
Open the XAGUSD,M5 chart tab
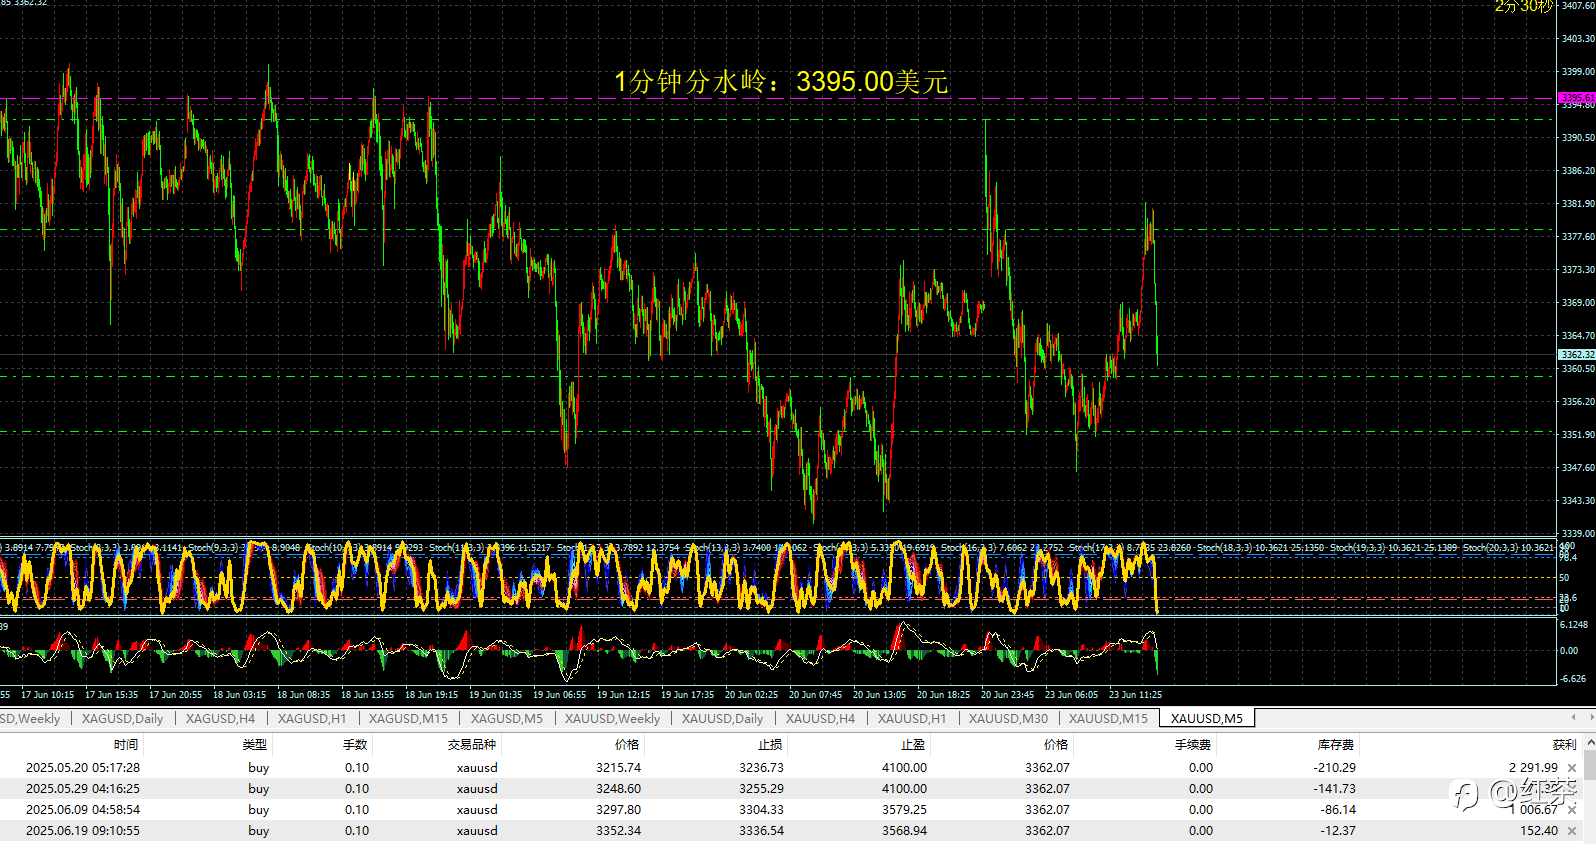pyautogui.click(x=506, y=718)
